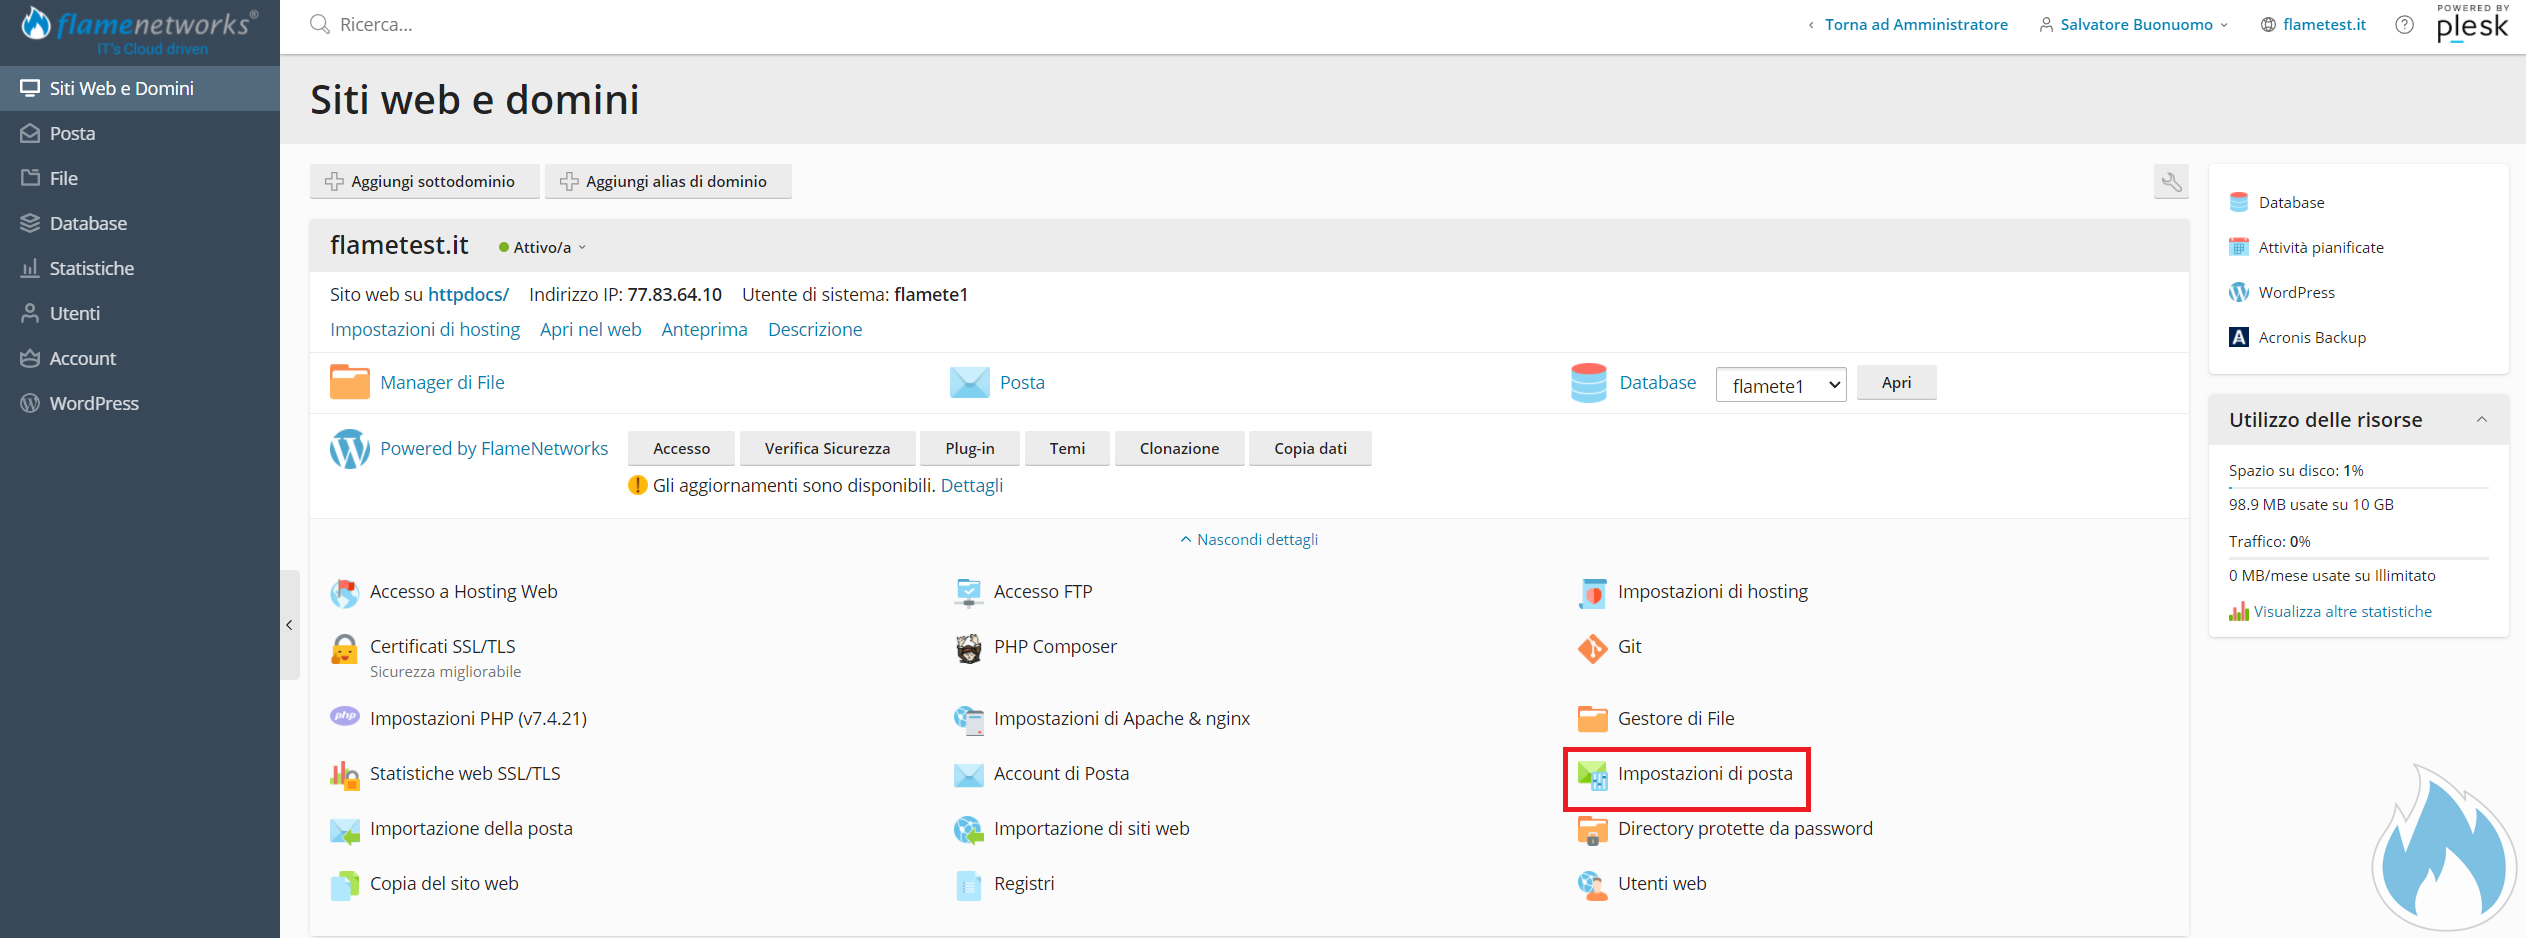Image resolution: width=2526 pixels, height=938 pixels.
Task: Click the wrench settings icon
Action: (x=2171, y=182)
